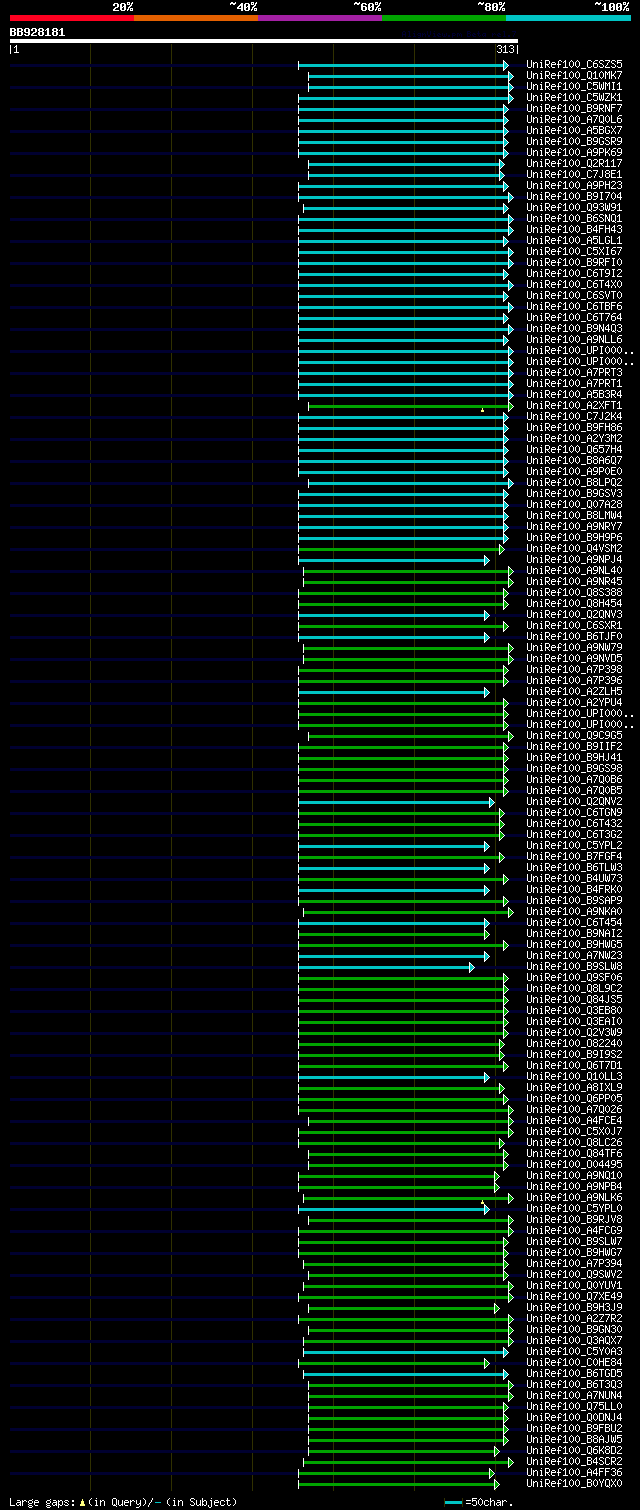Select the UniRef100_Q9C9G5 entry
This screenshot has height=1510, width=640.
[574, 735]
